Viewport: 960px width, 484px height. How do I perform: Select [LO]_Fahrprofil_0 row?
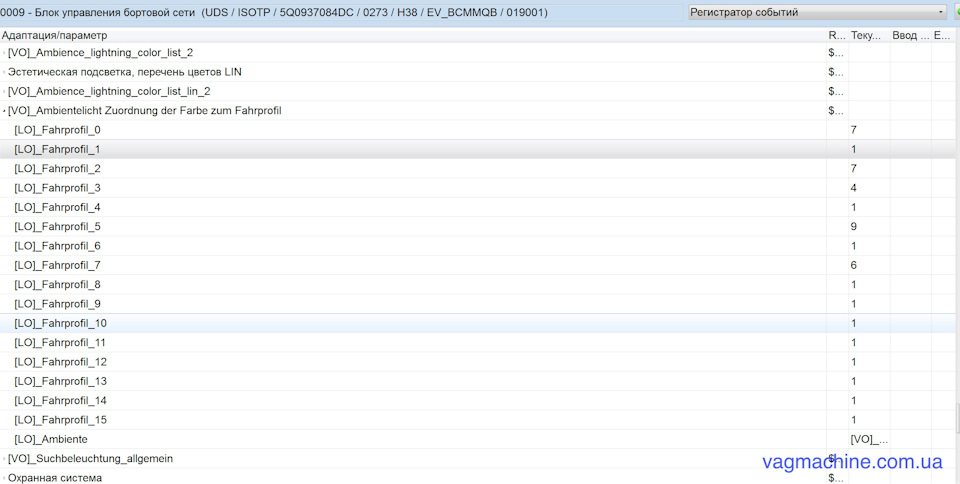(478, 130)
